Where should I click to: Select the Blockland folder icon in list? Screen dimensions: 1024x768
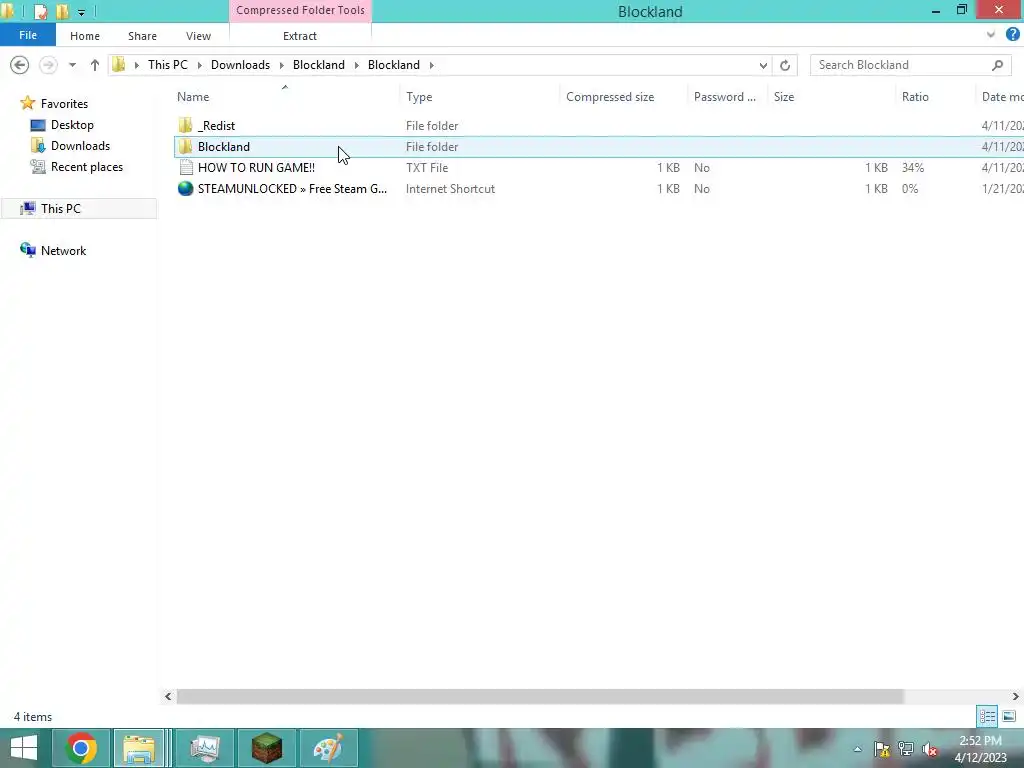[185, 146]
